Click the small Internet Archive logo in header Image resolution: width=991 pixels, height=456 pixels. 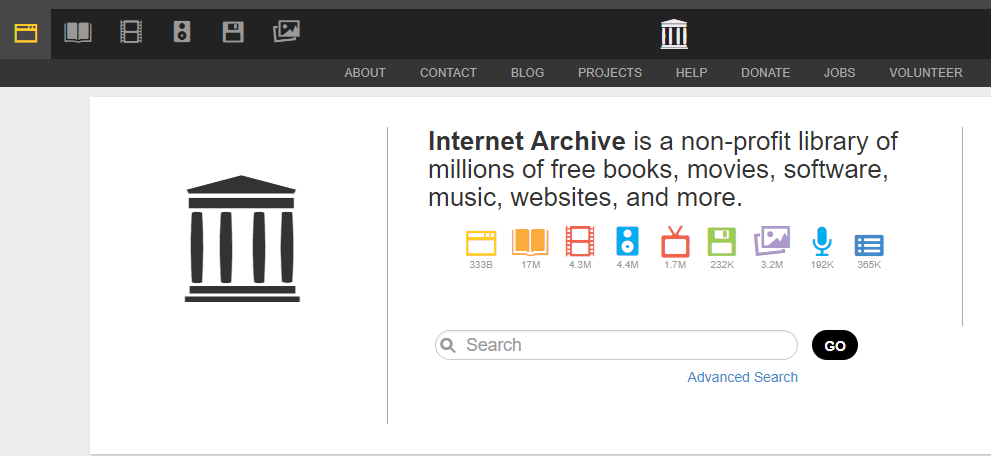pos(675,34)
